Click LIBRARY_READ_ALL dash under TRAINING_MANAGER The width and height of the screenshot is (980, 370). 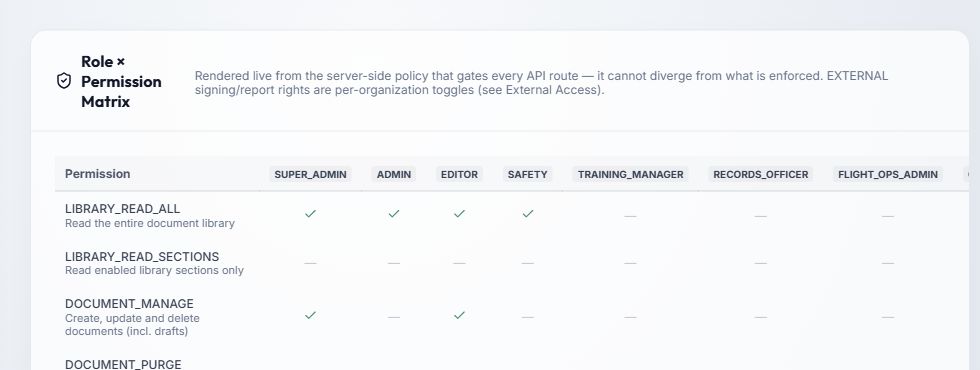point(630,216)
